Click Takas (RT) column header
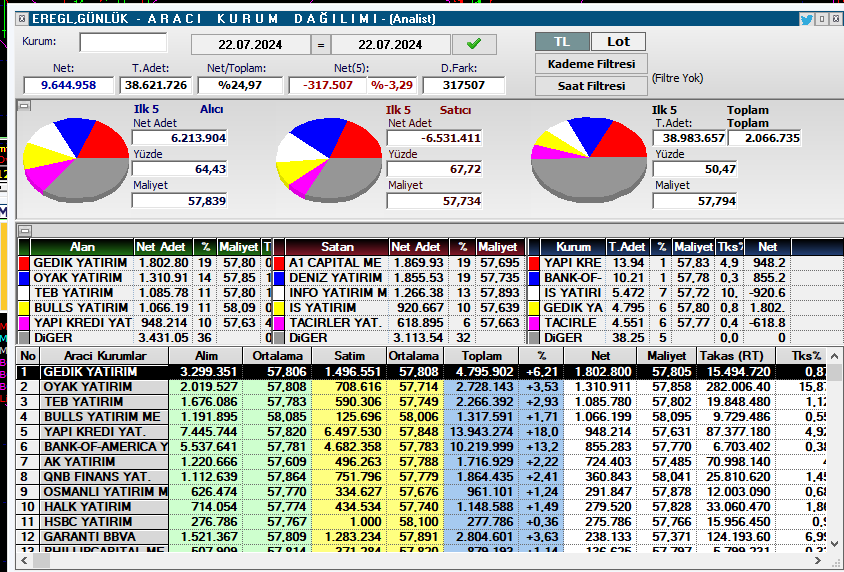Image resolution: width=844 pixels, height=572 pixels. (736, 356)
